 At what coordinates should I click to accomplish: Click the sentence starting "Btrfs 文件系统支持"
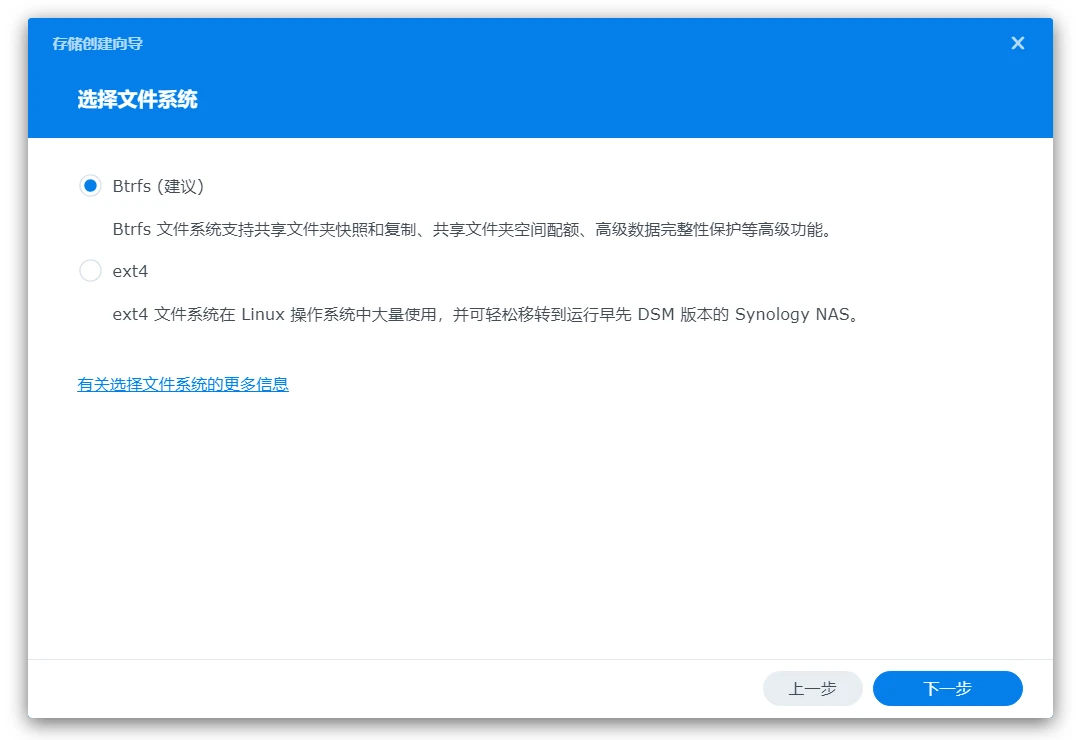pyautogui.click(x=472, y=229)
